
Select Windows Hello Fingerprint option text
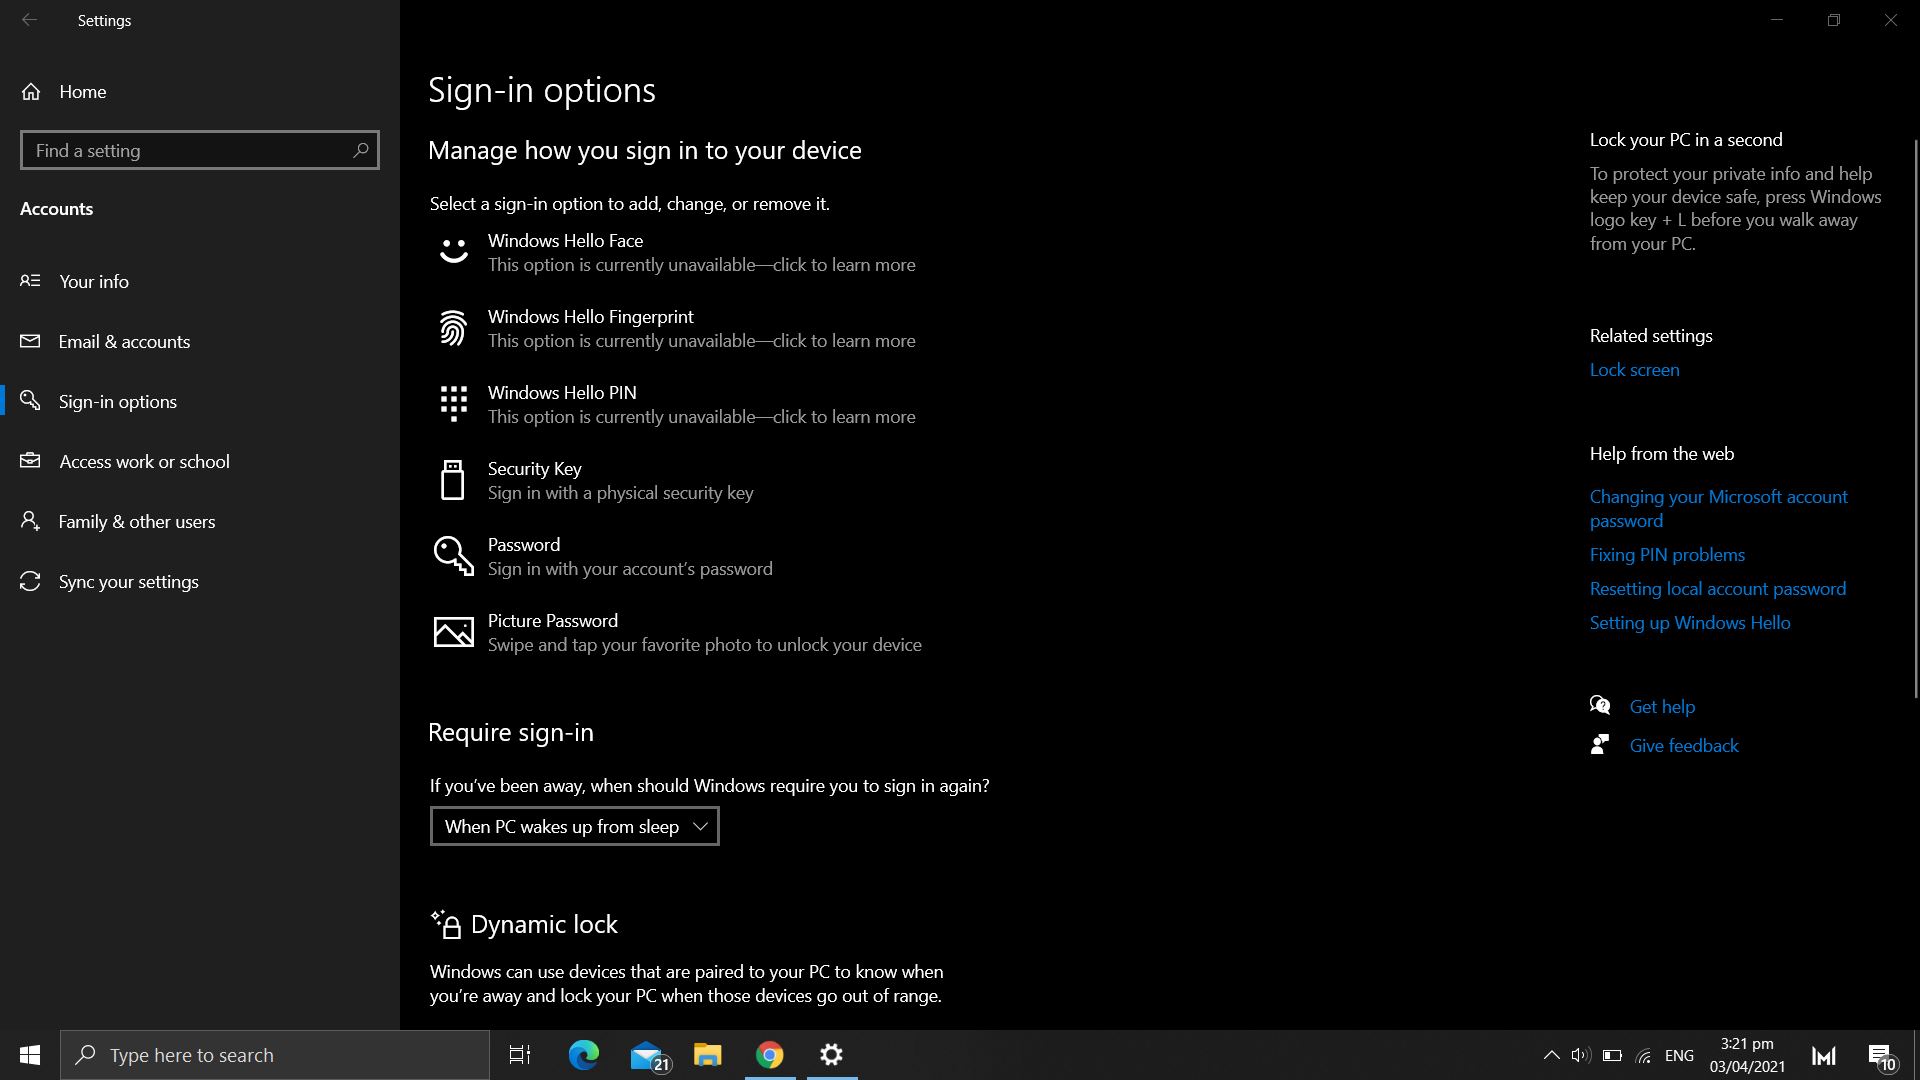click(590, 316)
